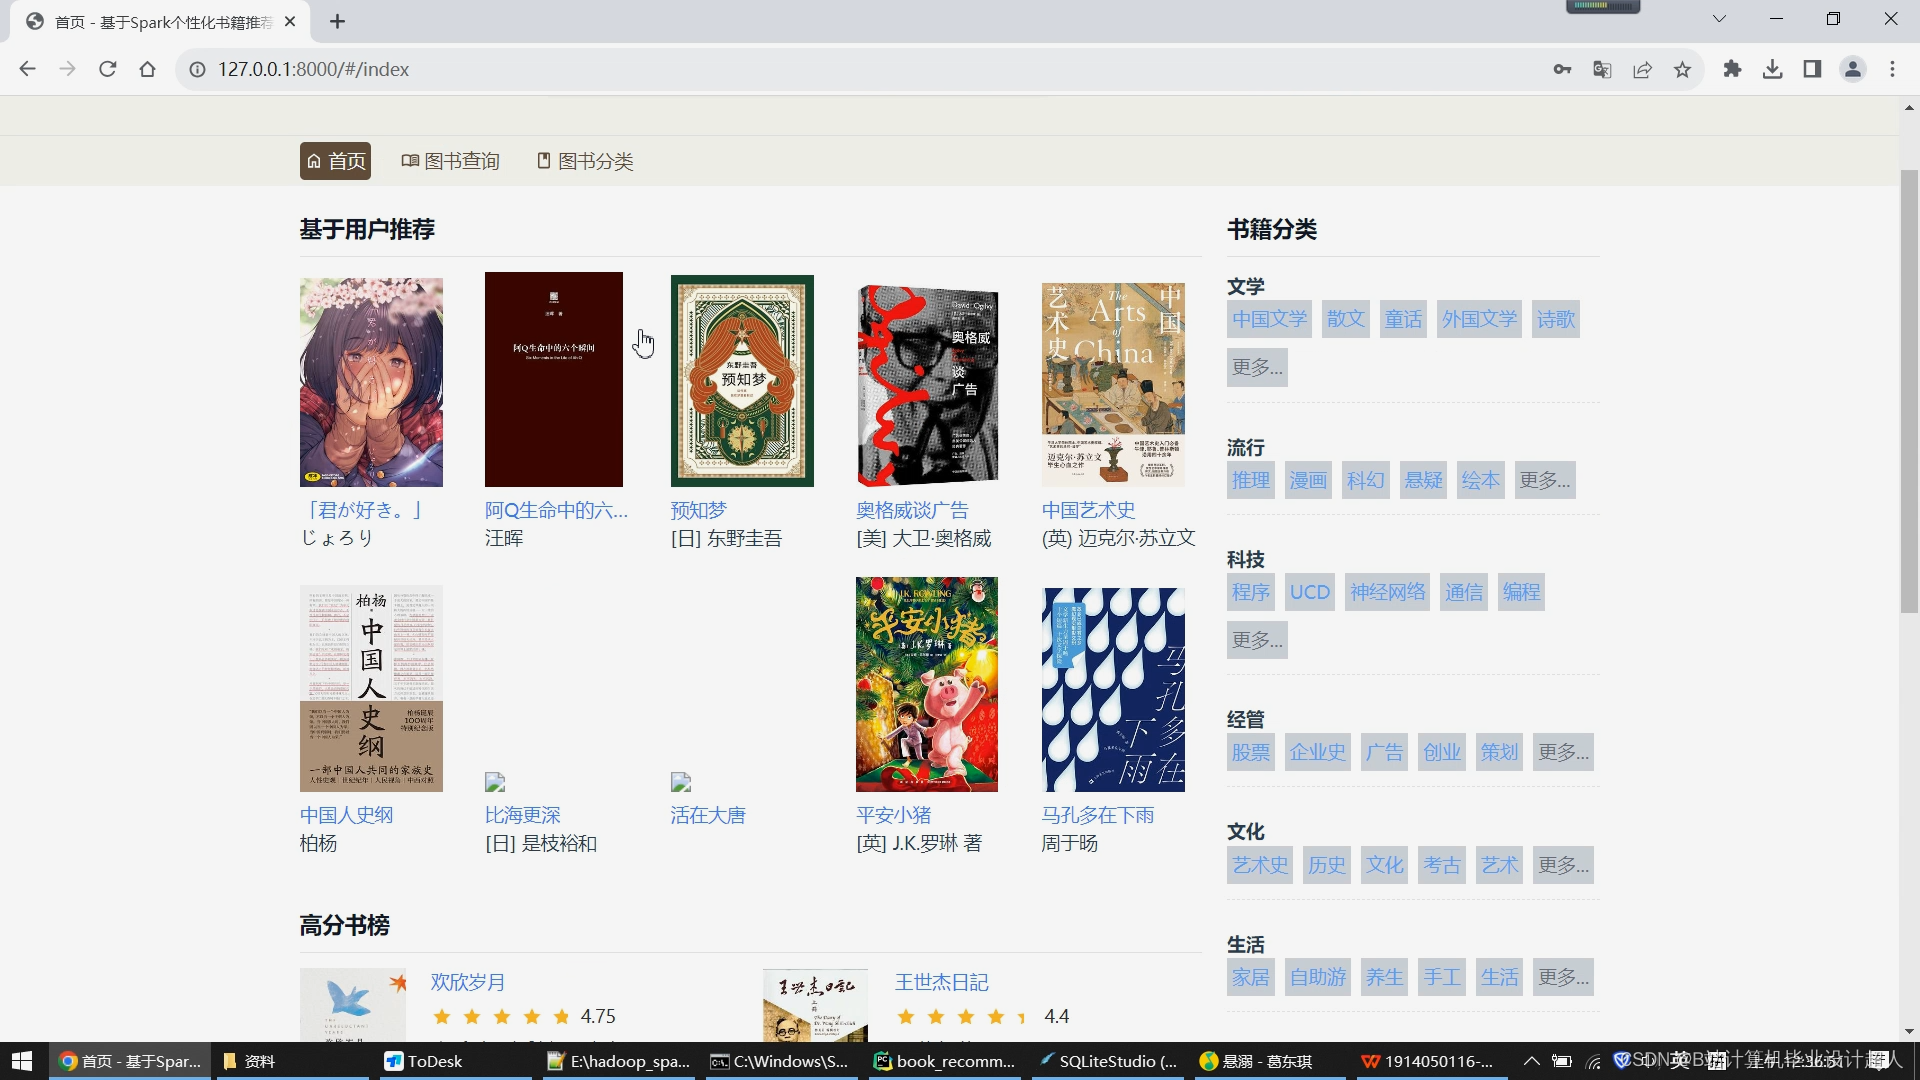The height and width of the screenshot is (1080, 1920).
Task: Open the translate page icon
Action: [x=1602, y=69]
